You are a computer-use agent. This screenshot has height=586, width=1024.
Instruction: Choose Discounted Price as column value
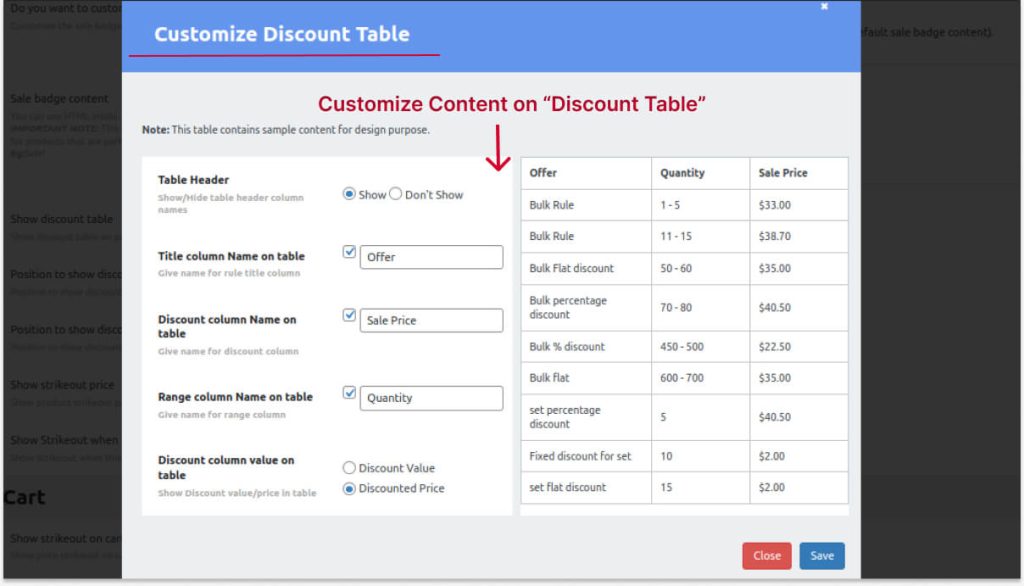(351, 488)
